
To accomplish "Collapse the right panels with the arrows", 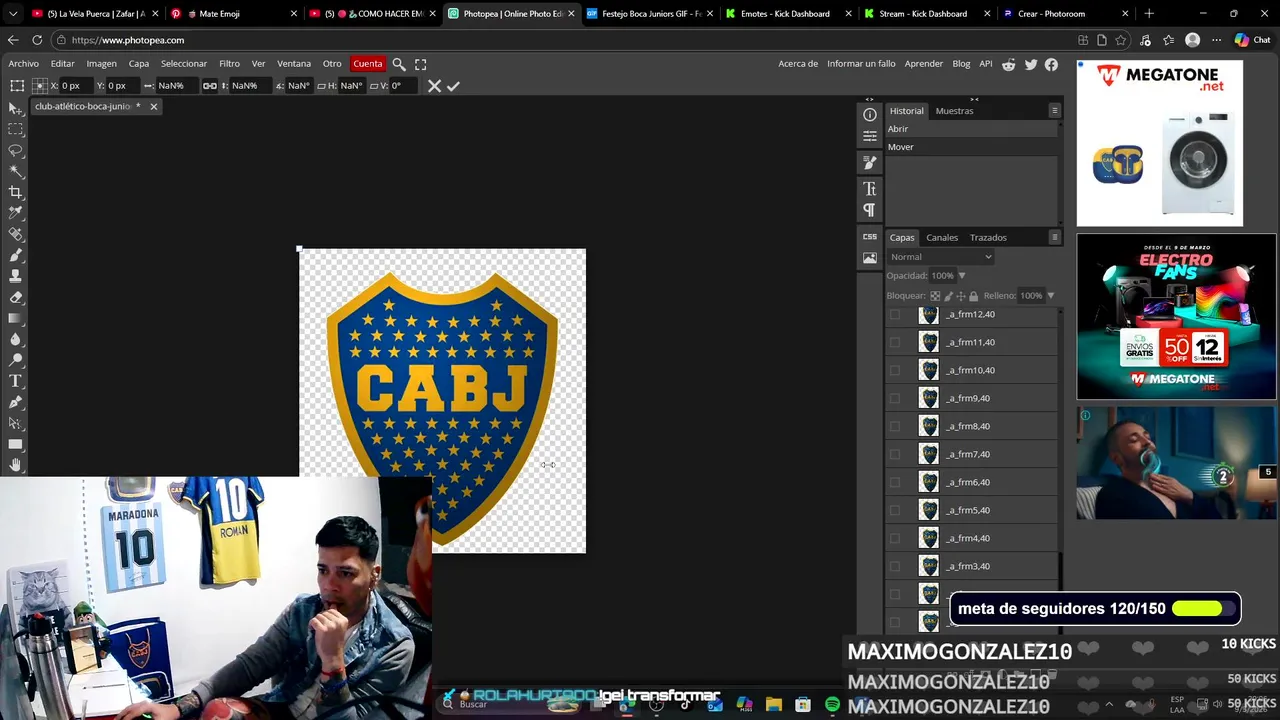I will click(x=974, y=99).
